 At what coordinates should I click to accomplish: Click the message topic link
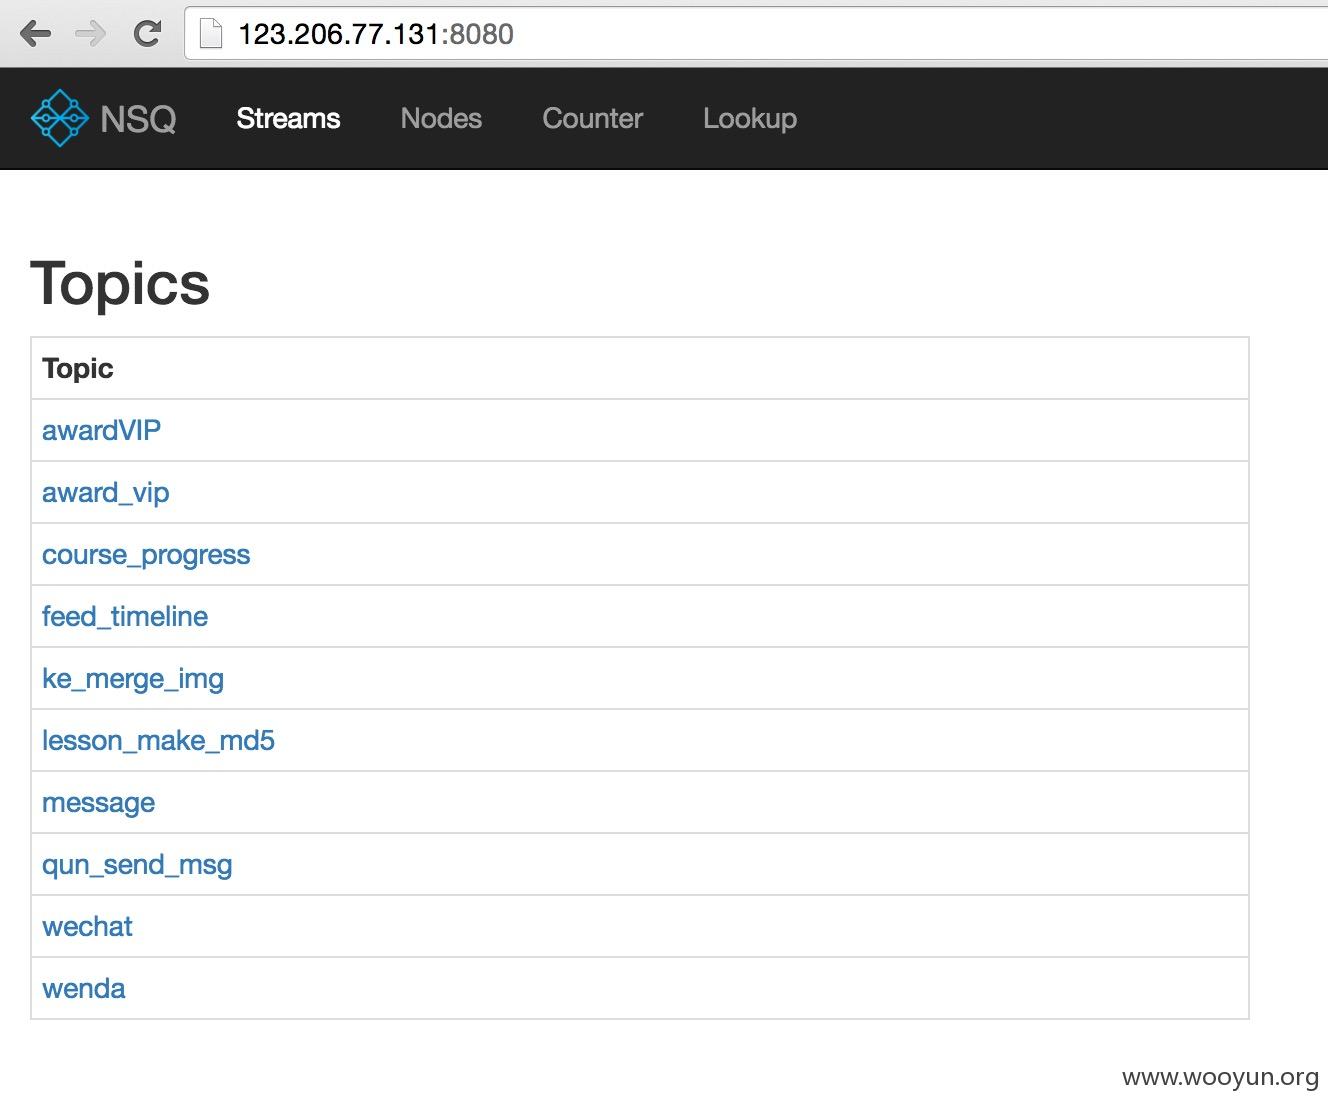coord(98,803)
